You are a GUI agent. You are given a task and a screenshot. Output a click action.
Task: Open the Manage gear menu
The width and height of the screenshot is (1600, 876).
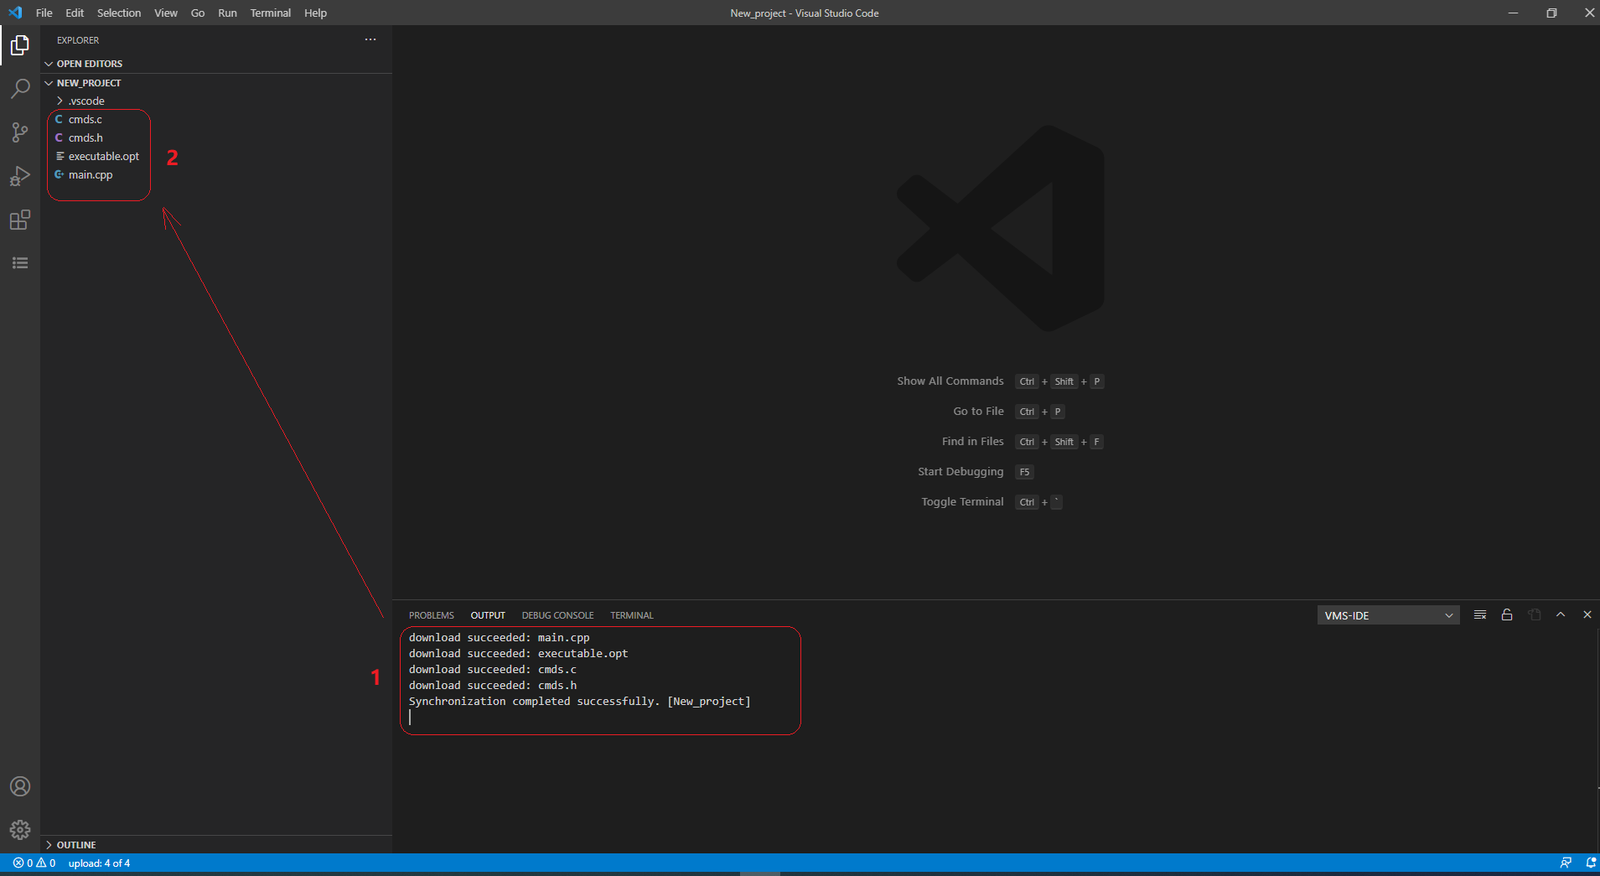pyautogui.click(x=20, y=830)
